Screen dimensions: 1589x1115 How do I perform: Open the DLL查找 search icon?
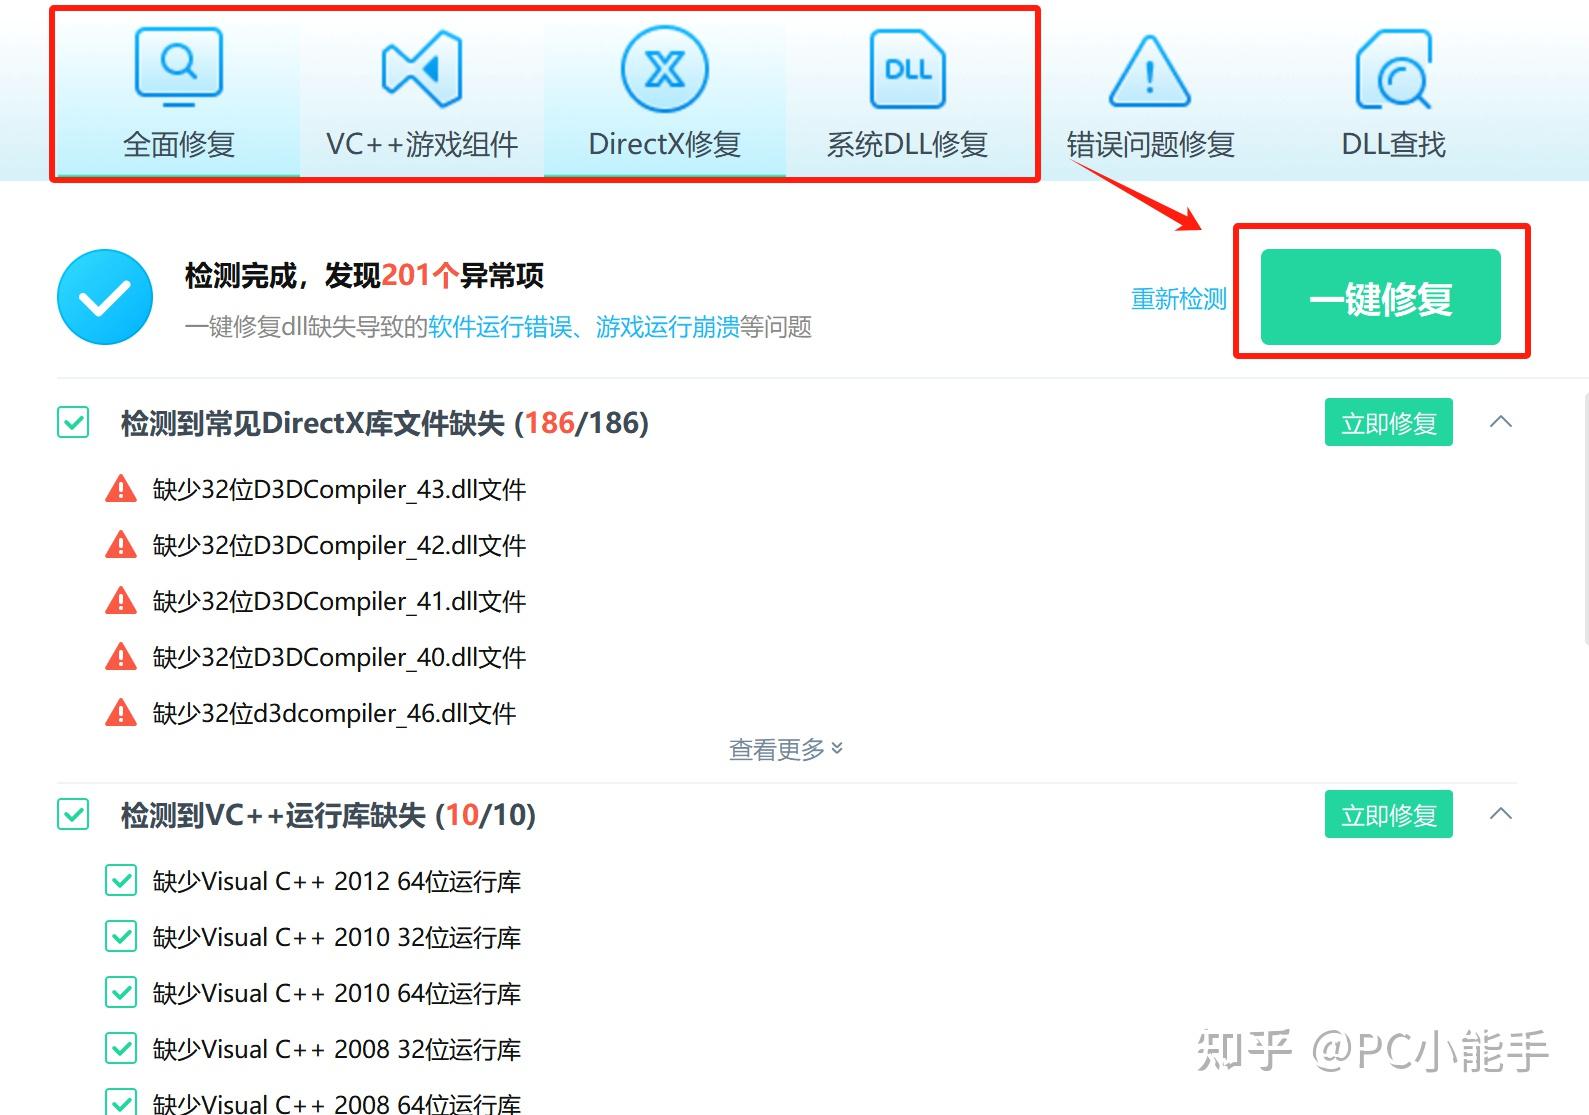tap(1393, 69)
